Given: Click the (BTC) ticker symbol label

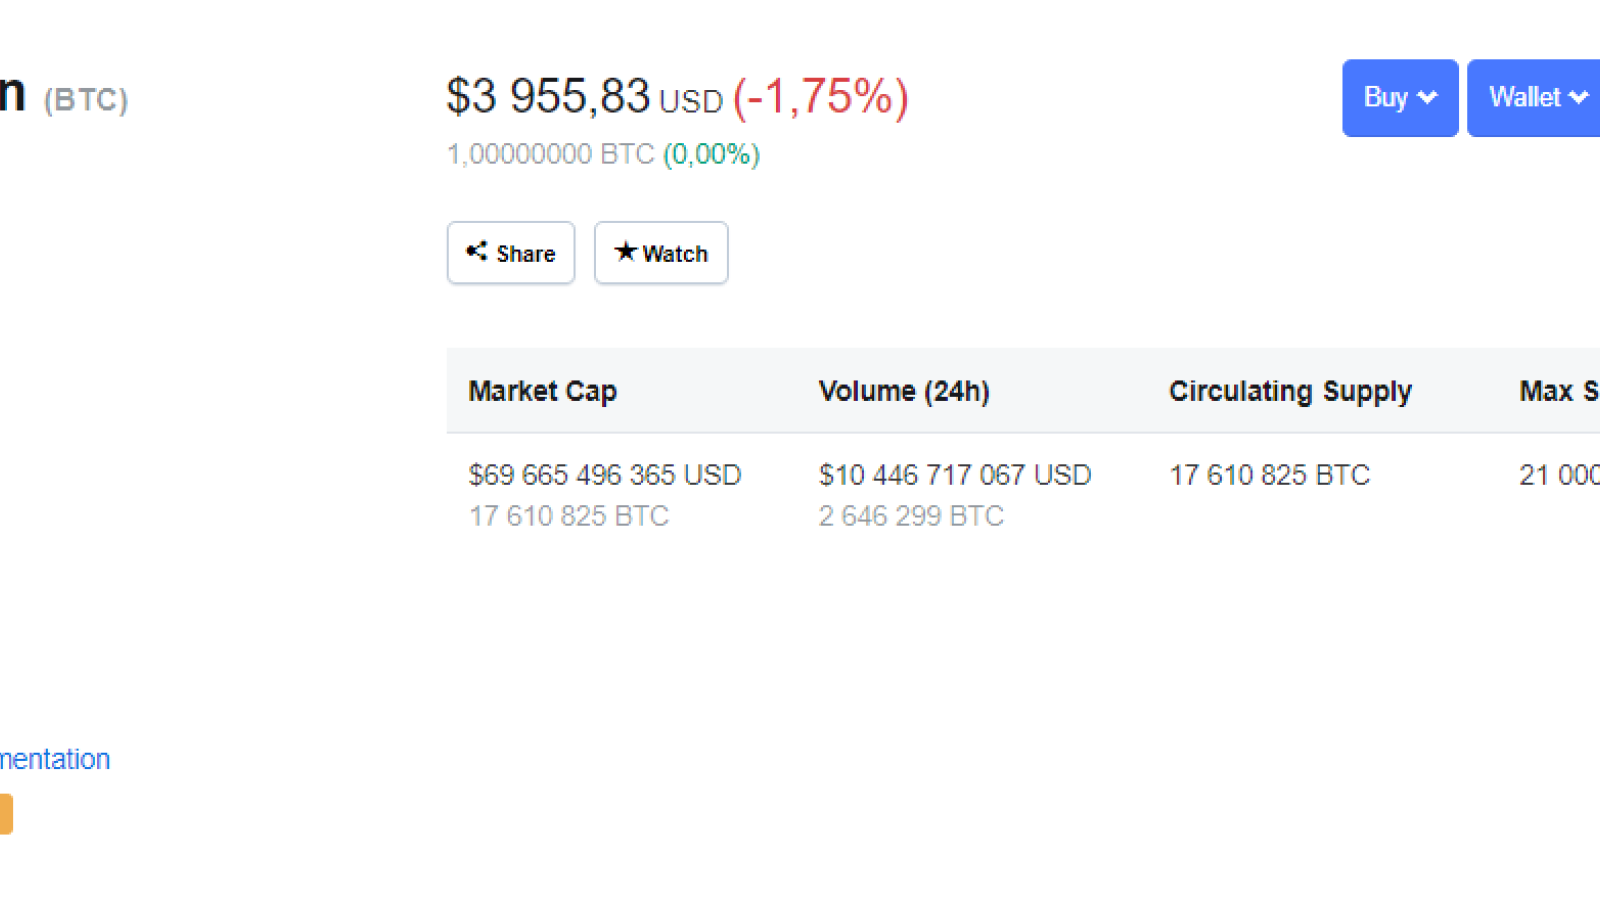Looking at the screenshot, I should (x=86, y=100).
